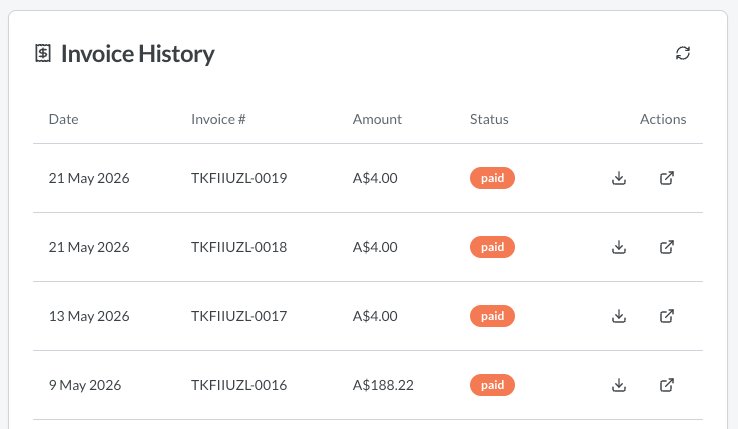Click the 9 May 2026 date cell

pyautogui.click(x=85, y=385)
